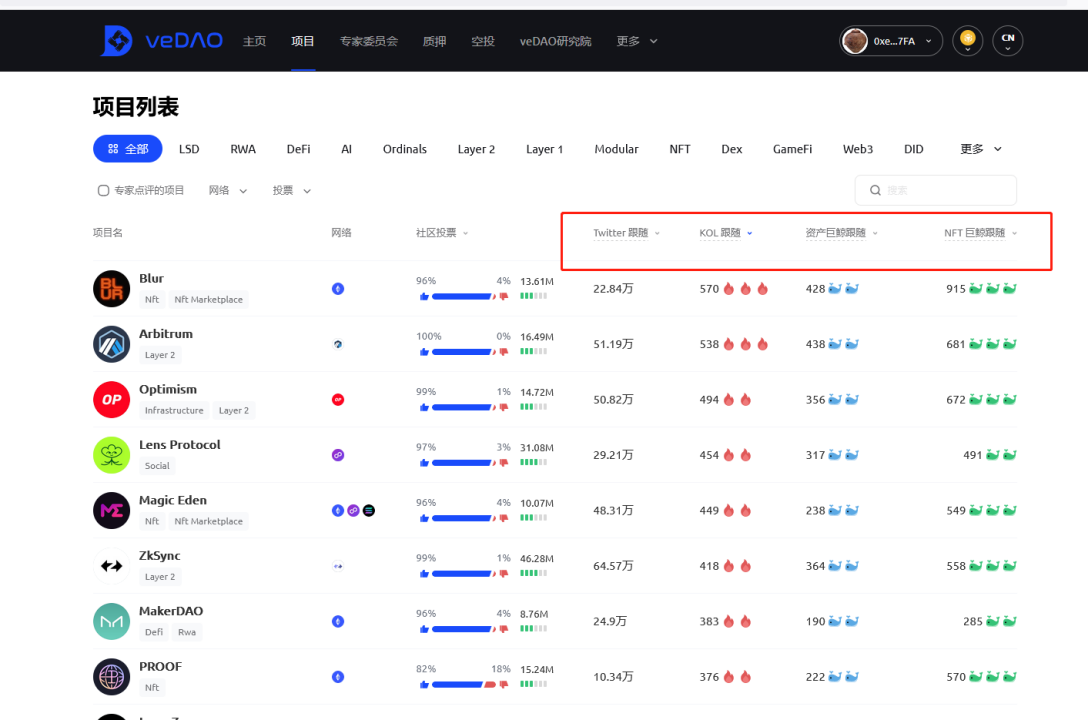1088x720 pixels.
Task: Open Optimism project logo
Action: click(x=112, y=400)
